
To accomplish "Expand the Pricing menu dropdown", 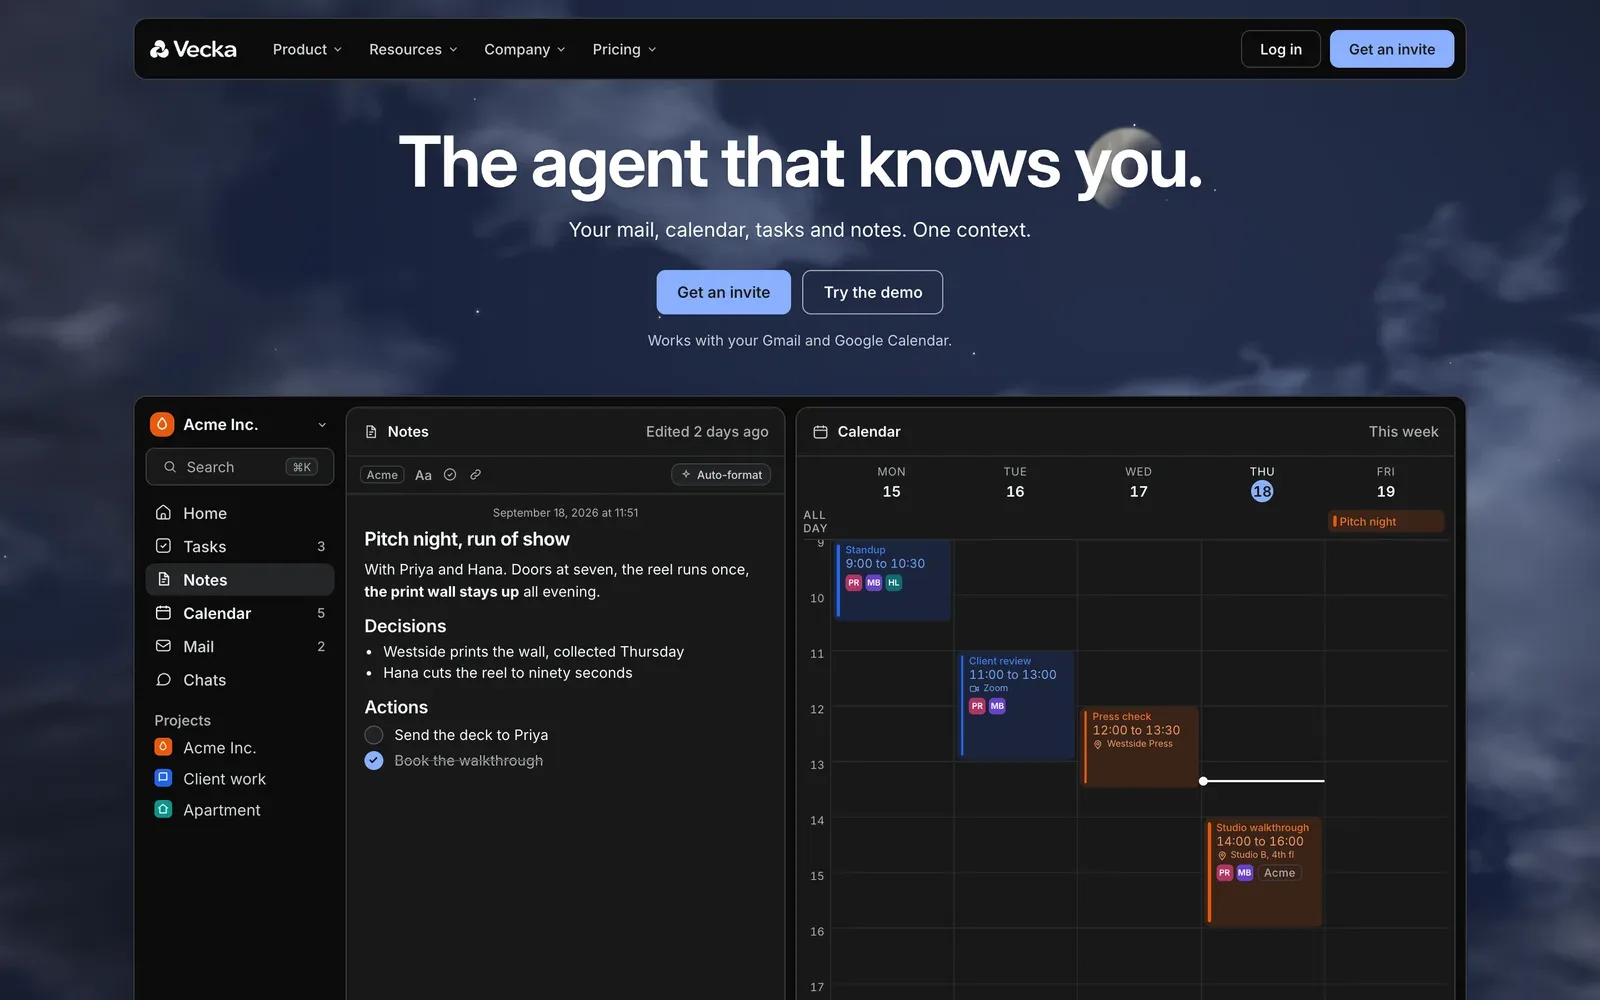I will pyautogui.click(x=624, y=49).
